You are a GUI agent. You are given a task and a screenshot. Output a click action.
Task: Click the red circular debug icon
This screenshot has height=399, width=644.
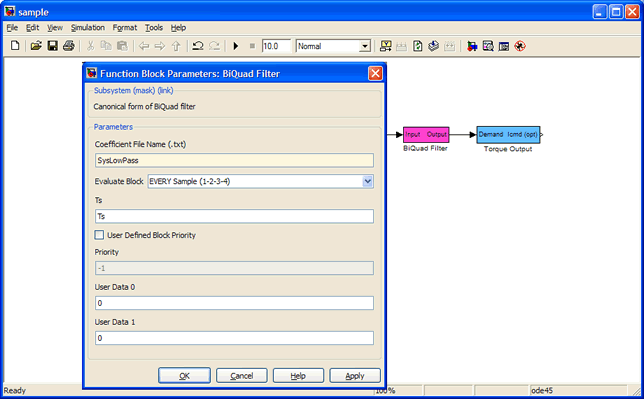[520, 46]
